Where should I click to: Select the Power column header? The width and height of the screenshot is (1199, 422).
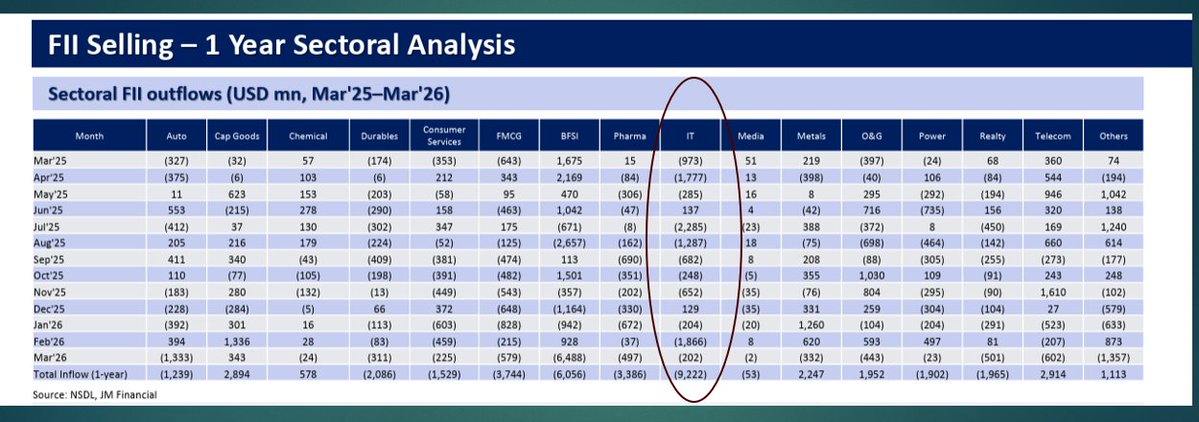pyautogui.click(x=932, y=136)
